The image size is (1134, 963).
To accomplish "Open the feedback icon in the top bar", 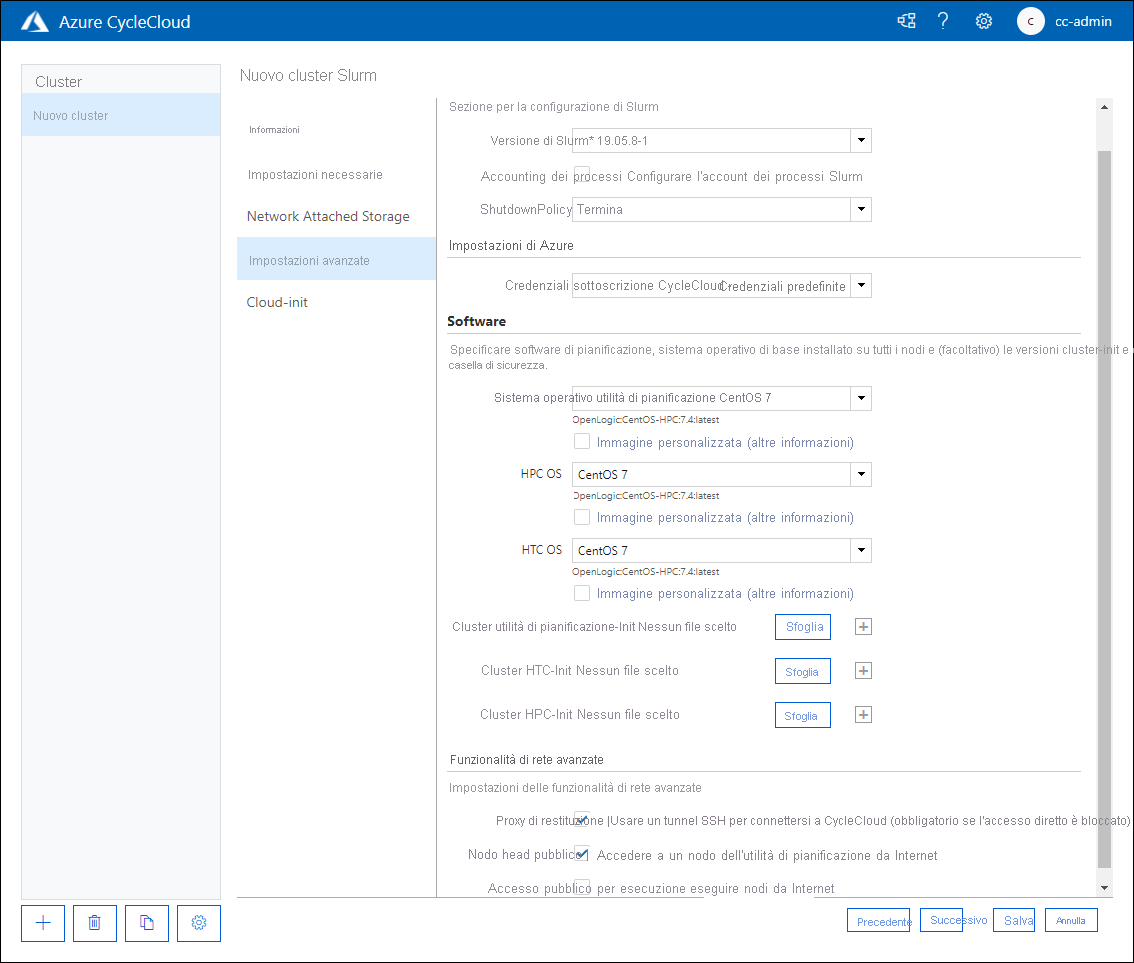I will pos(906,20).
